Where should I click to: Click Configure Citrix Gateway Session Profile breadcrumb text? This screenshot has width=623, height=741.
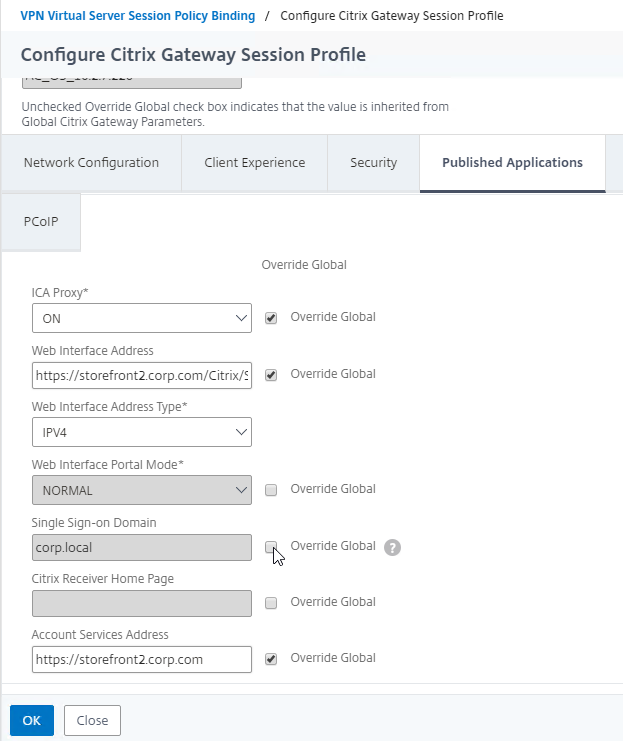(x=392, y=16)
